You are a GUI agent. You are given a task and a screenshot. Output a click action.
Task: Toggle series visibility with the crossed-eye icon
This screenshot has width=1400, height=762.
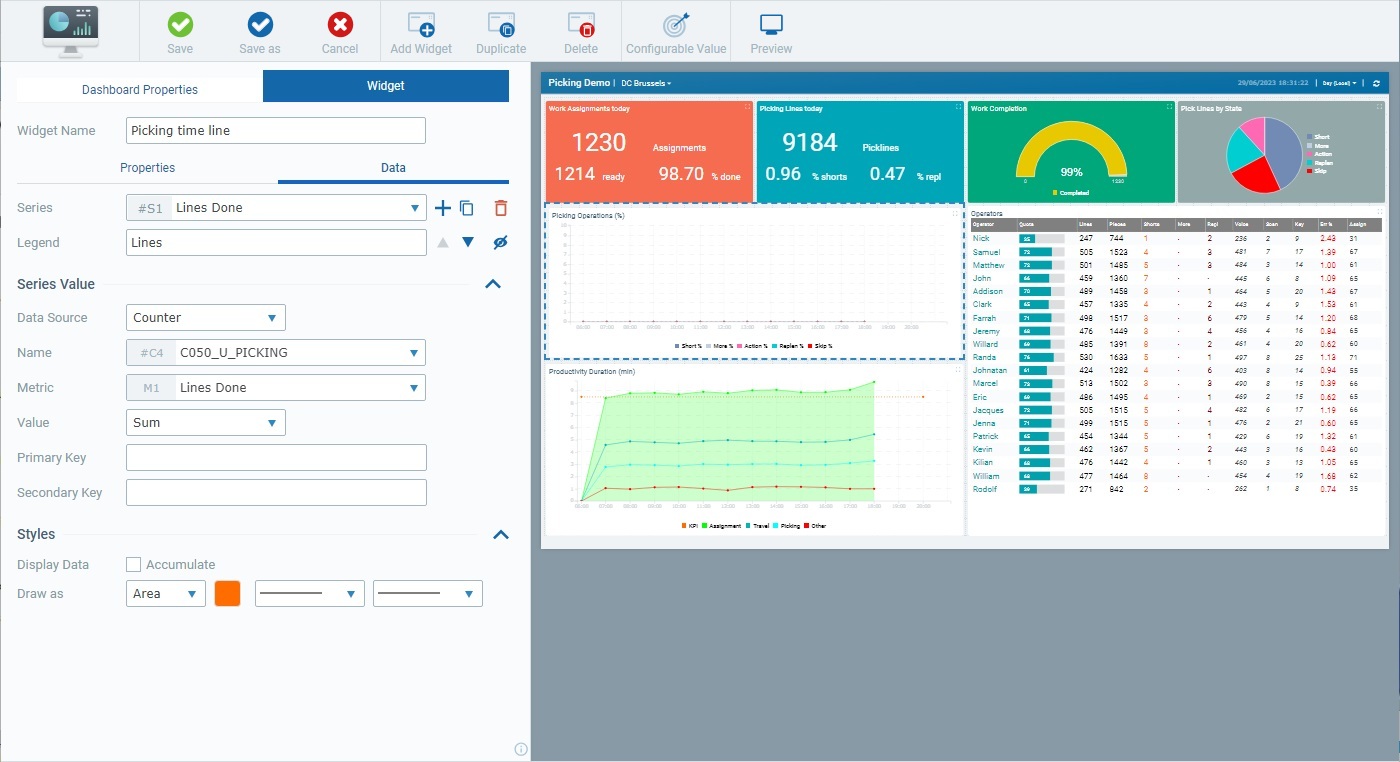[499, 242]
